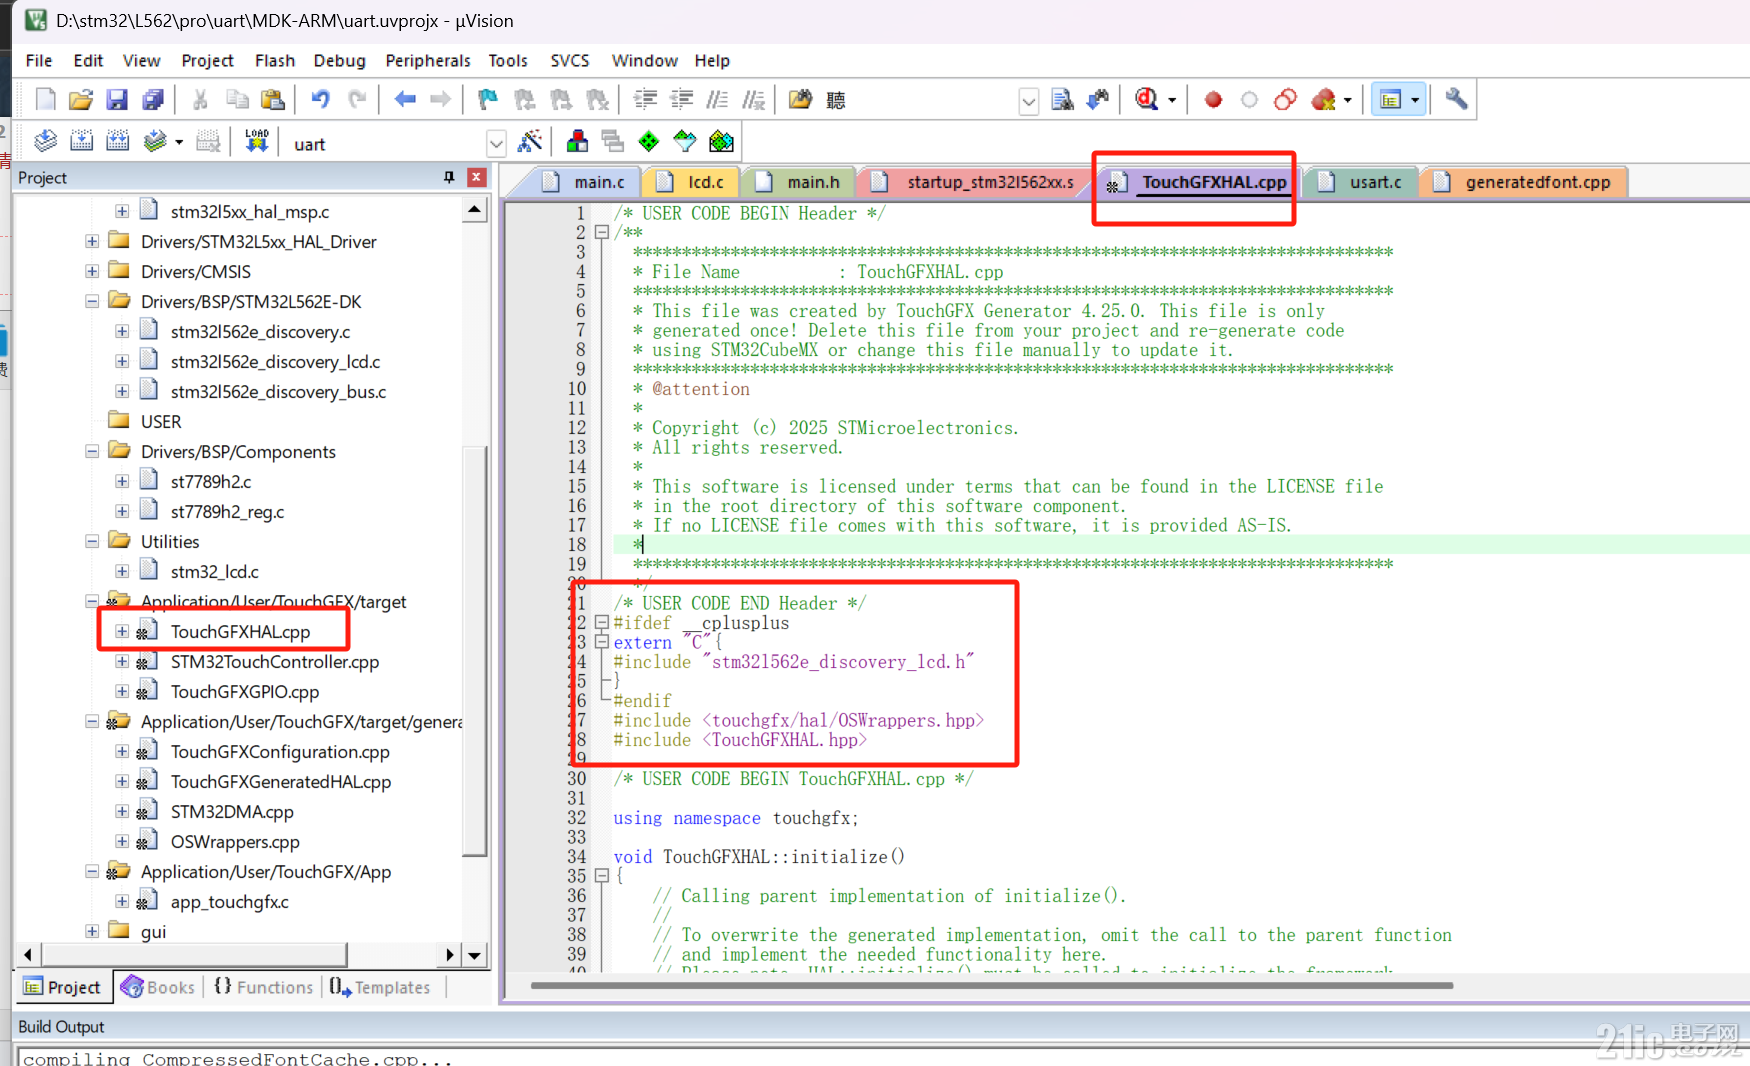Navigate backwards with the blue left arrow

tap(405, 99)
